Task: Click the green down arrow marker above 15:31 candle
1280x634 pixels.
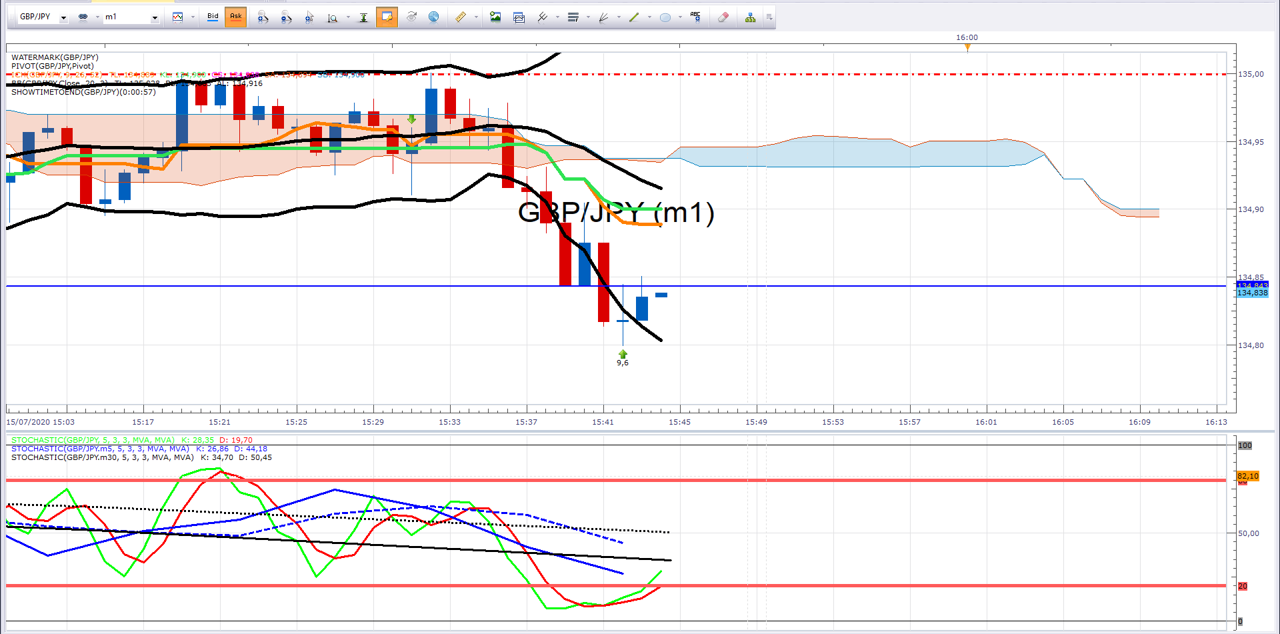Action: coord(411,119)
